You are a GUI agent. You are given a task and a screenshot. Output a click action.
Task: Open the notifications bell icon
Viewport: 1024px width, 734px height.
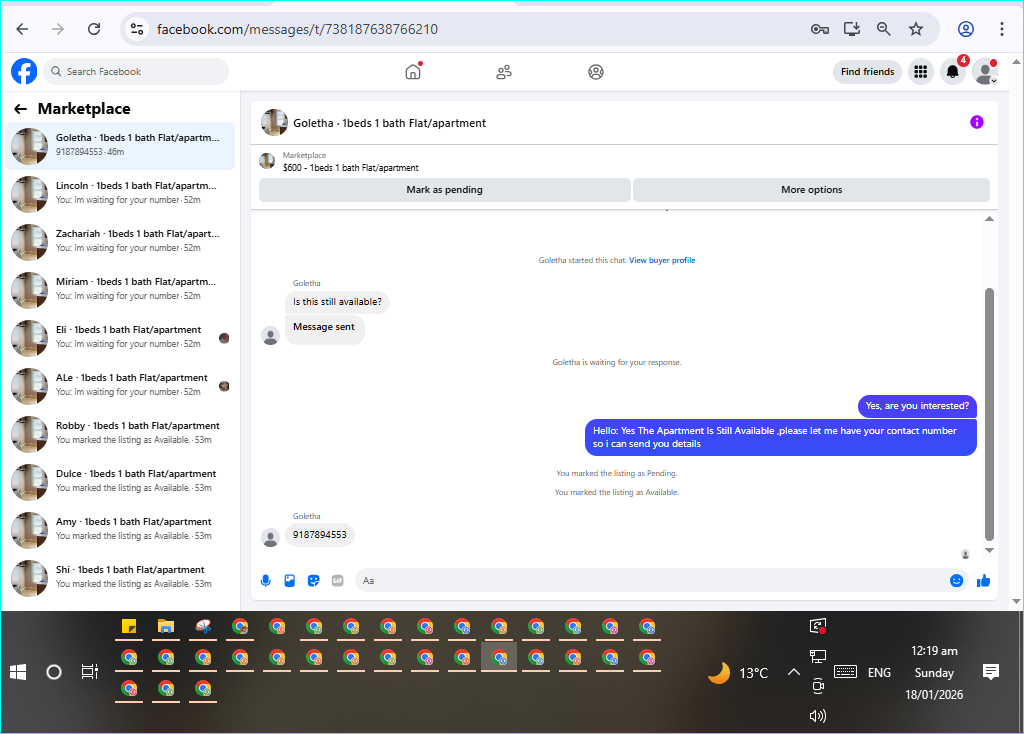click(953, 72)
